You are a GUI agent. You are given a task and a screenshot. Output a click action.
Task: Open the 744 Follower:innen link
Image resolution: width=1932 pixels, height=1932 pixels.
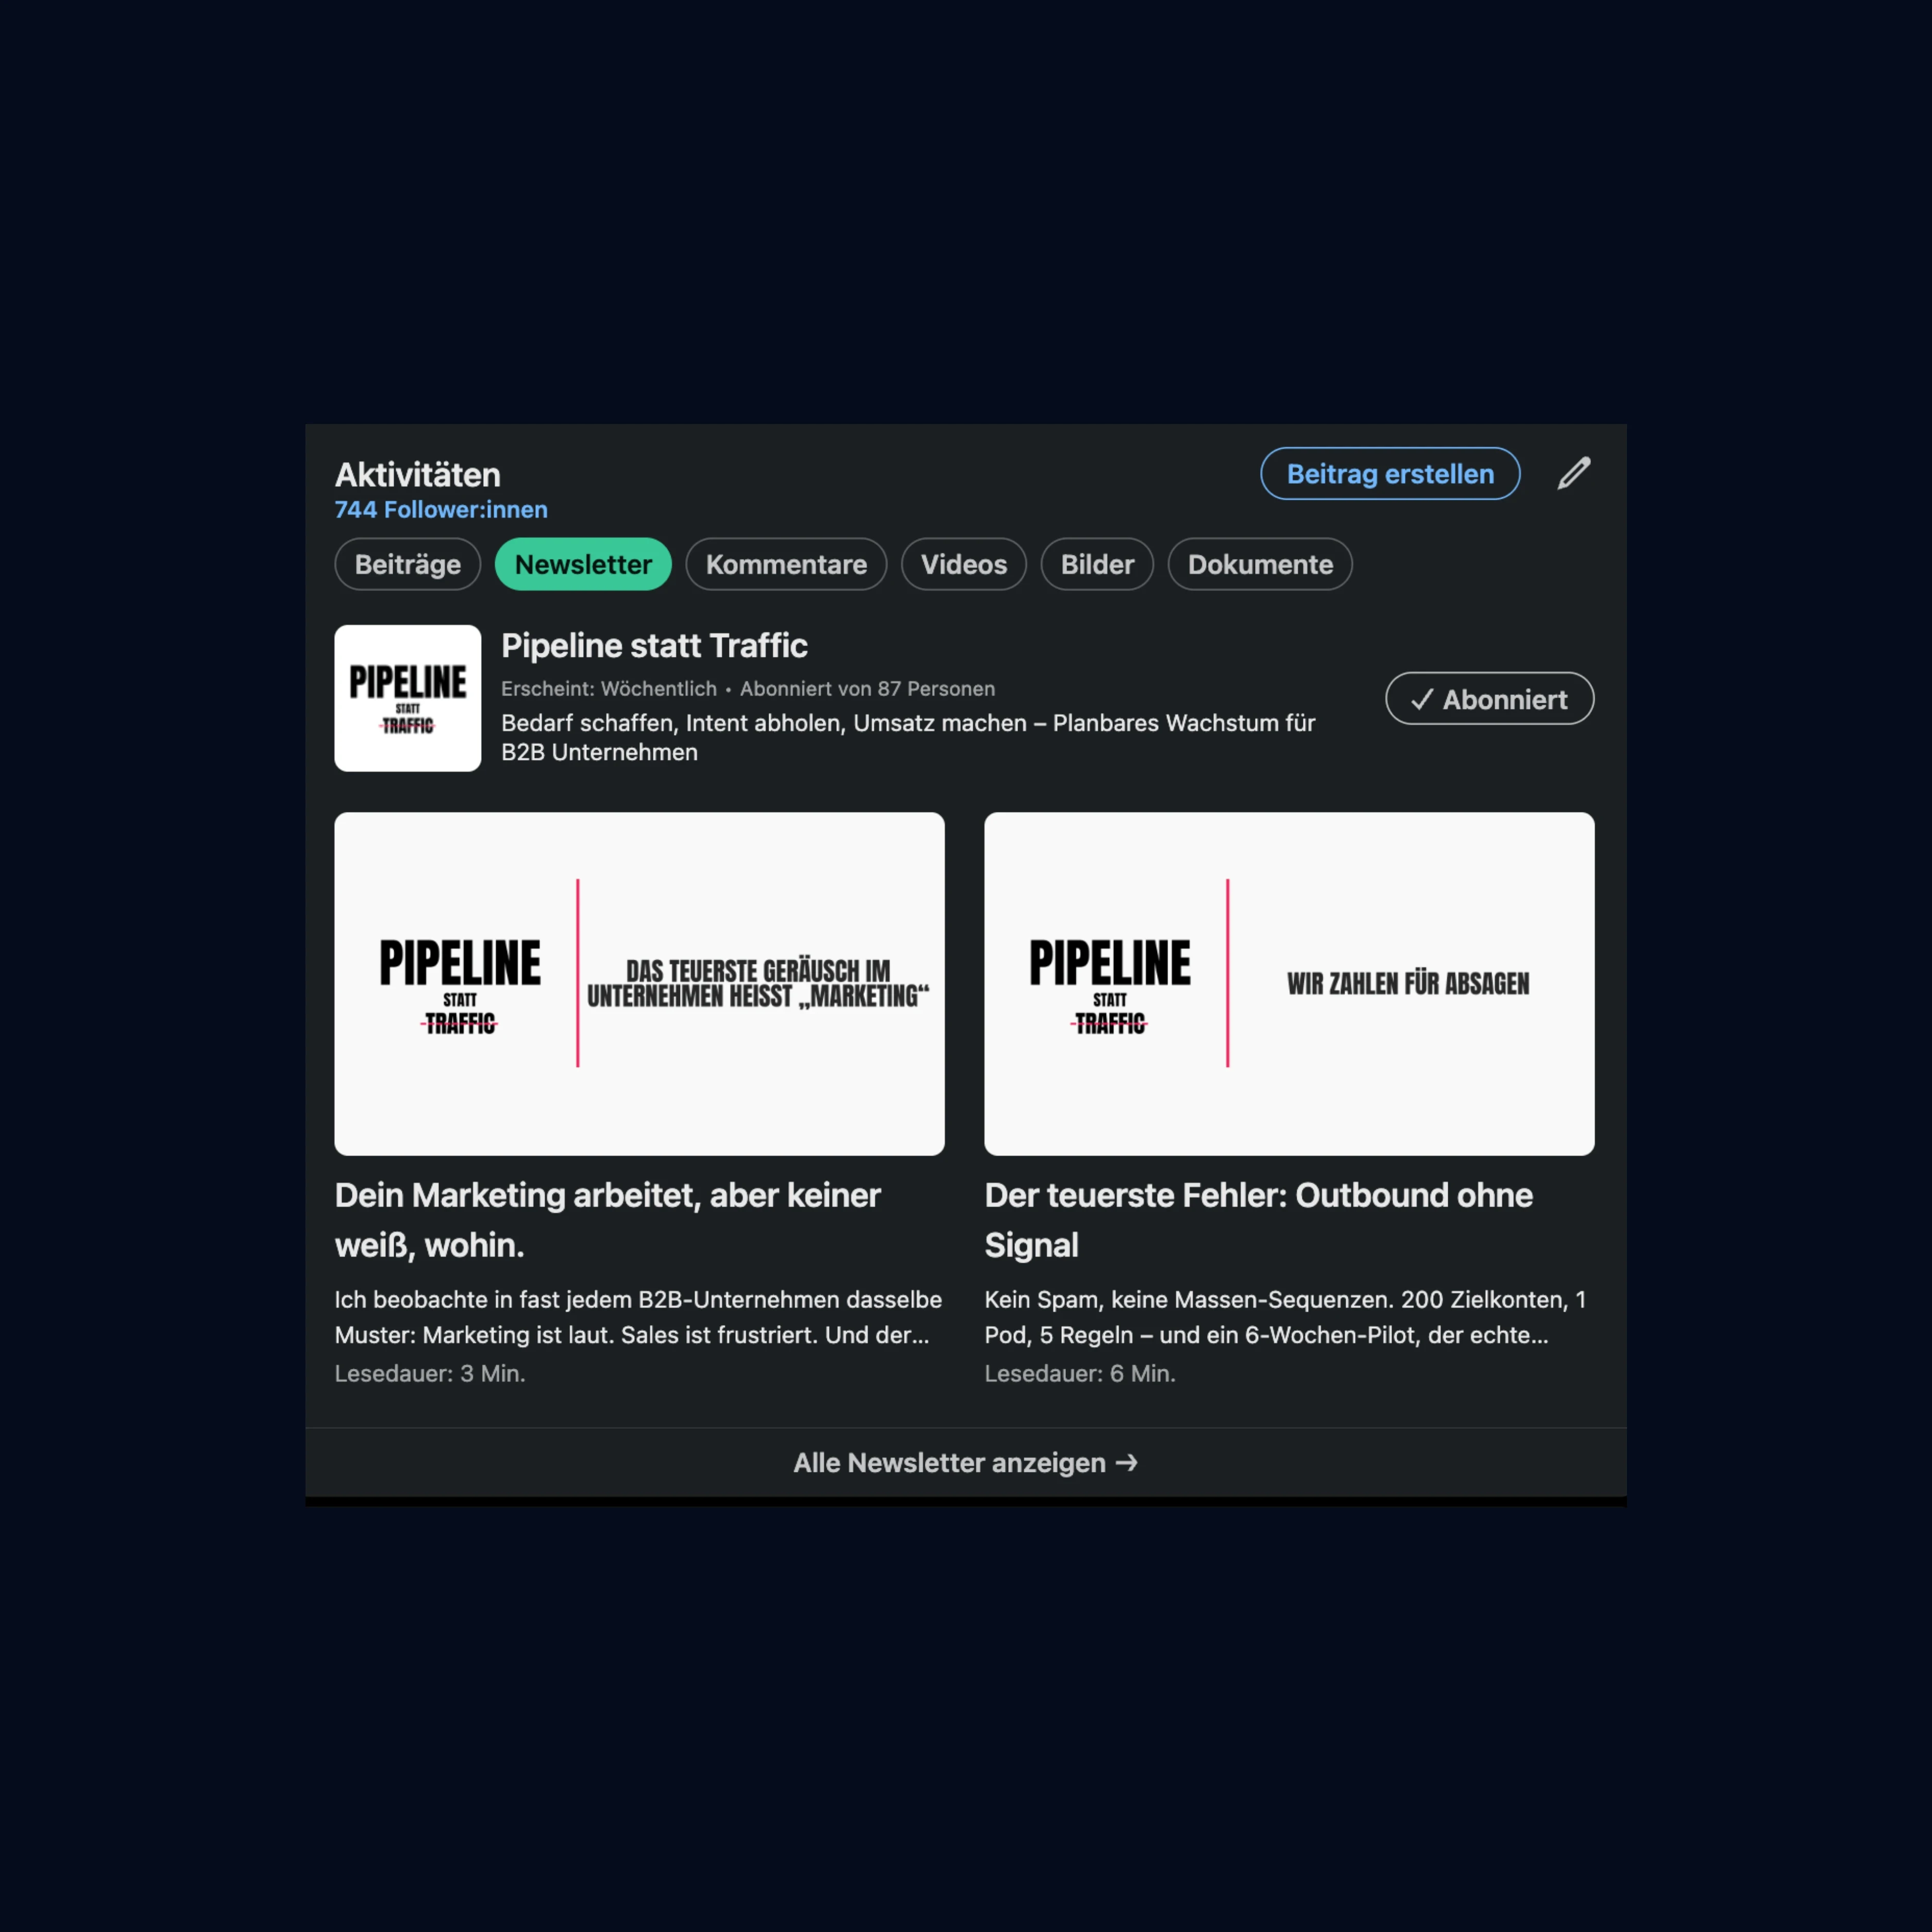point(441,510)
